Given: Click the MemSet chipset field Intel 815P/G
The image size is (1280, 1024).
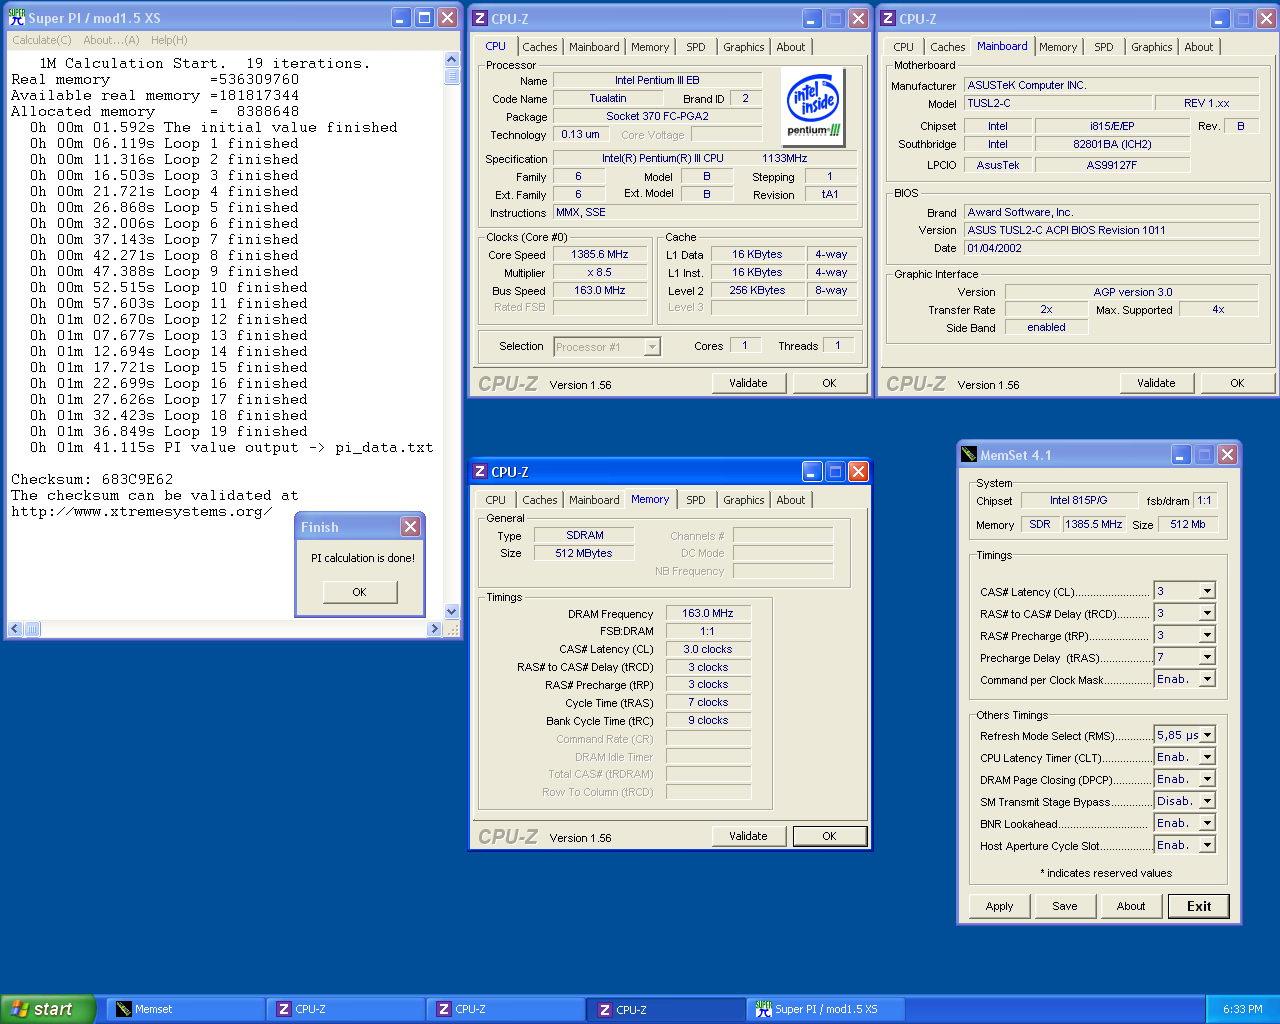Looking at the screenshot, I should coord(1079,500).
